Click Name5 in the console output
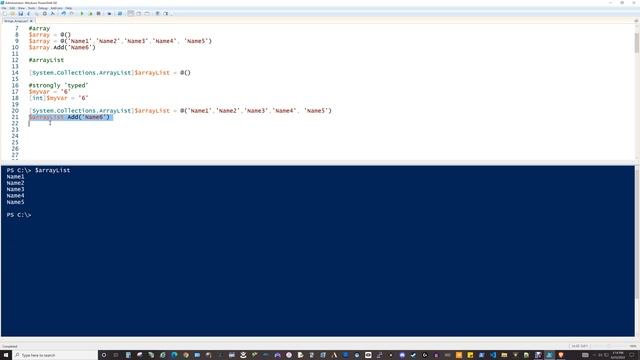The image size is (640, 360). tap(15, 202)
